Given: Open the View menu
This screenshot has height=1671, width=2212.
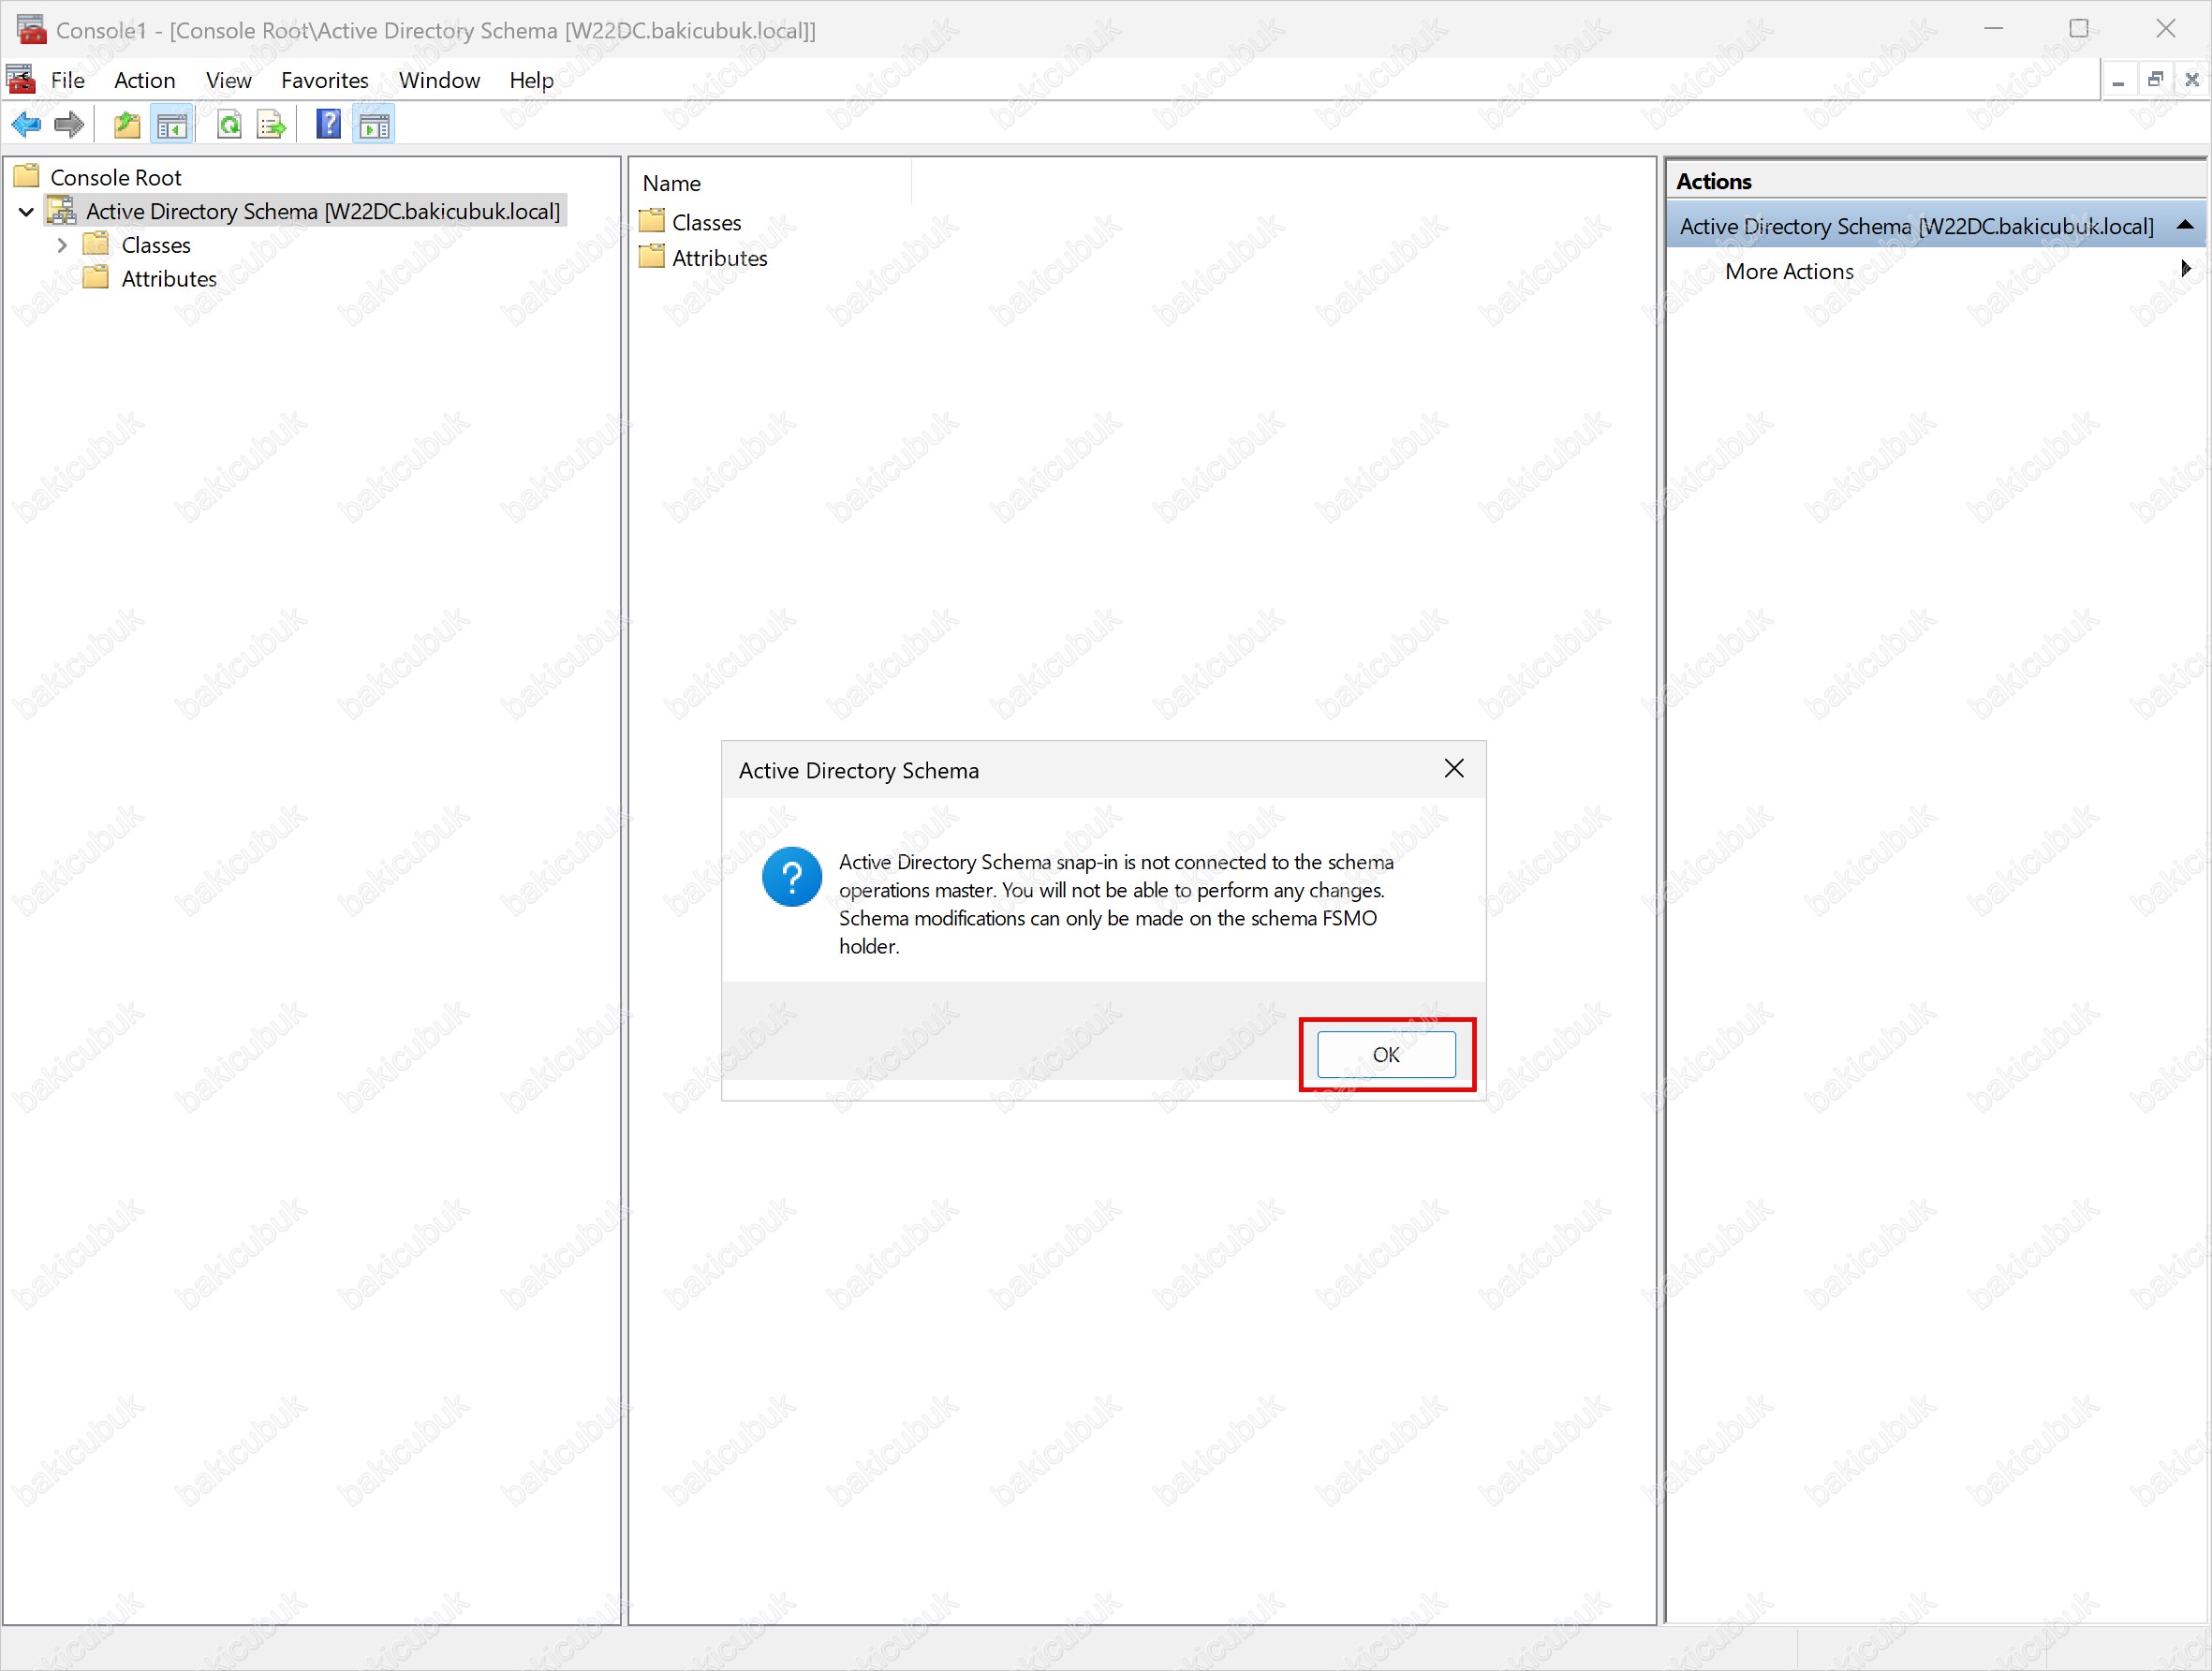Looking at the screenshot, I should click(228, 80).
